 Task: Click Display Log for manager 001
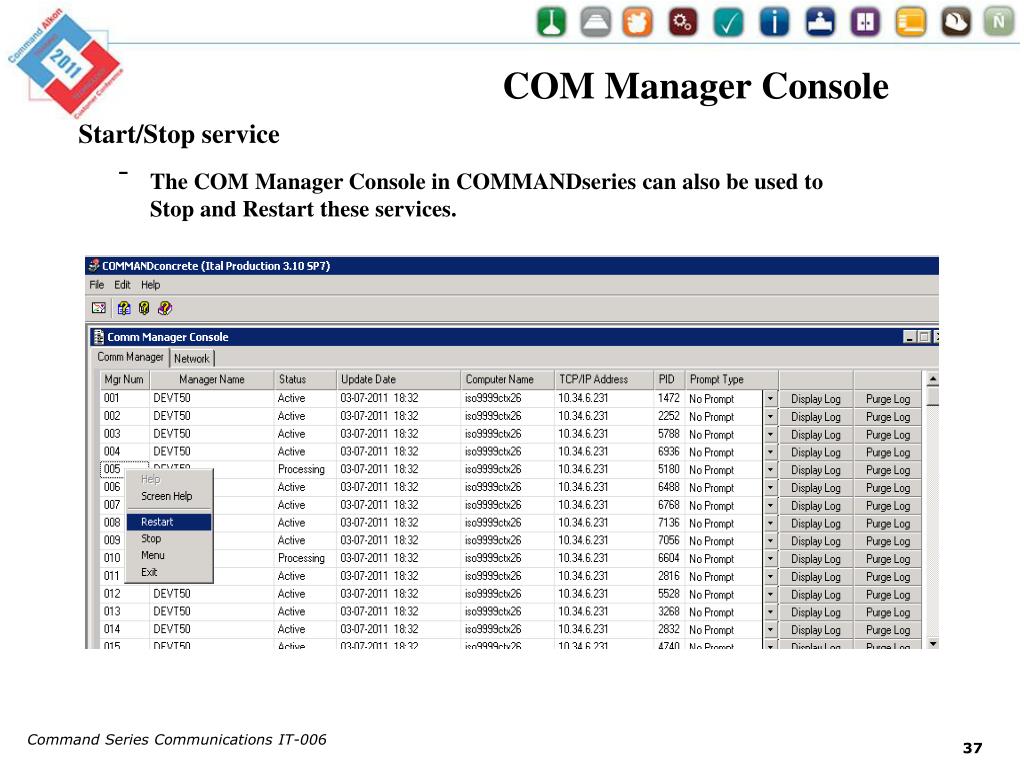pyautogui.click(x=816, y=398)
